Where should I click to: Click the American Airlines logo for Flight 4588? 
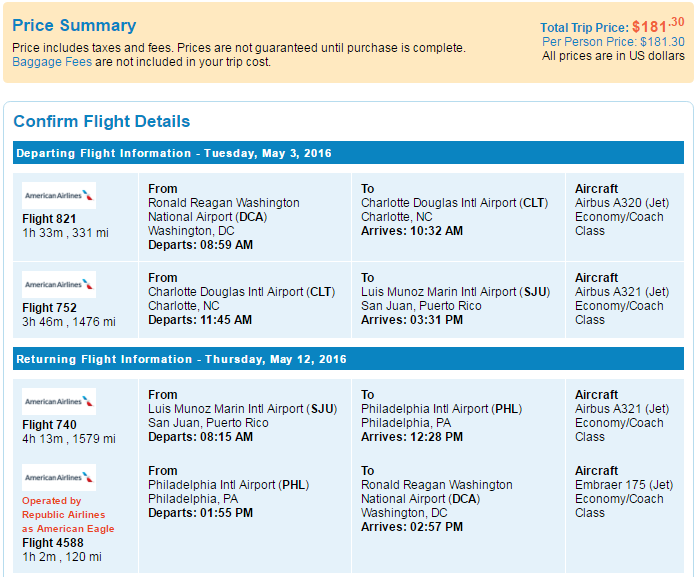[59, 478]
